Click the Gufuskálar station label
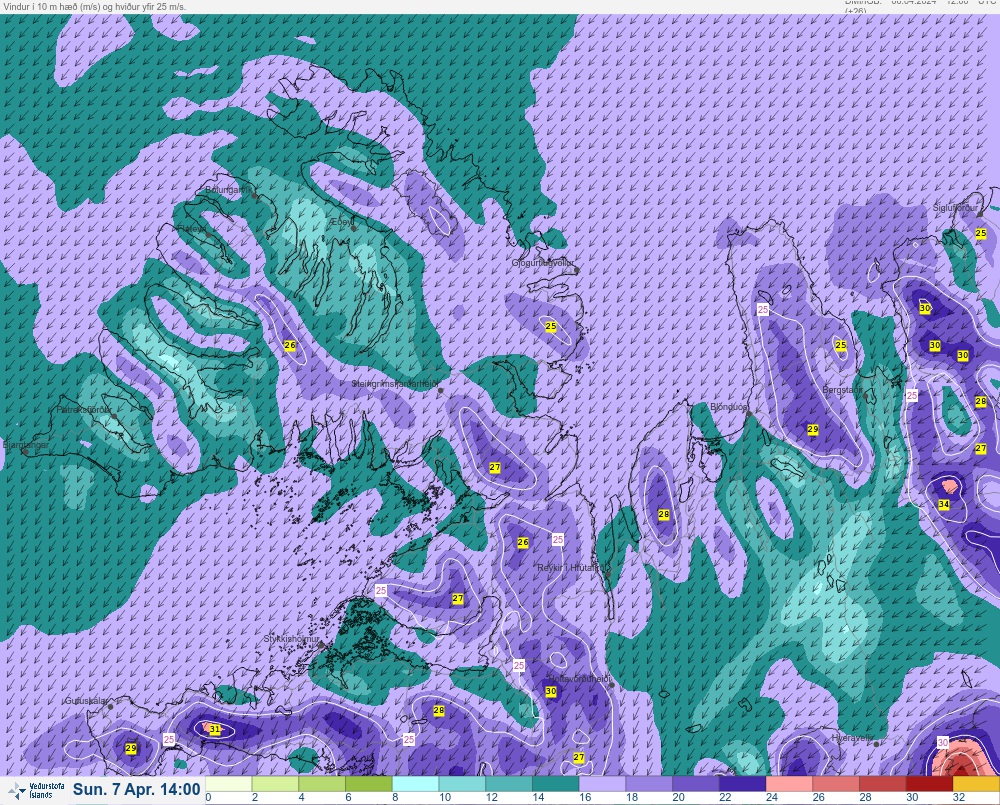Screen dimensions: 1000x805 86,700
